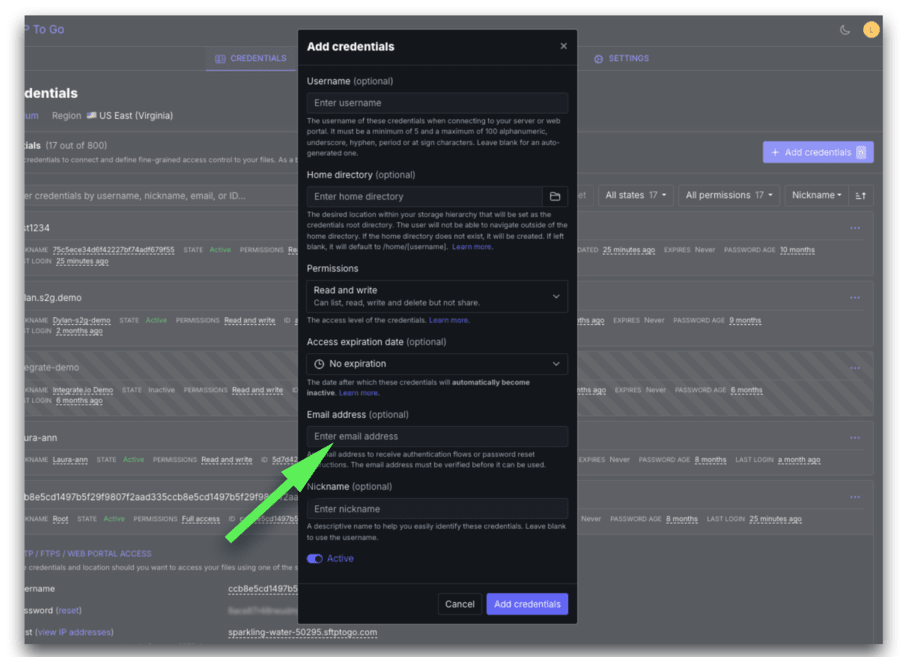Click the folder browse icon for home directory
The image size is (900, 657).
555,197
